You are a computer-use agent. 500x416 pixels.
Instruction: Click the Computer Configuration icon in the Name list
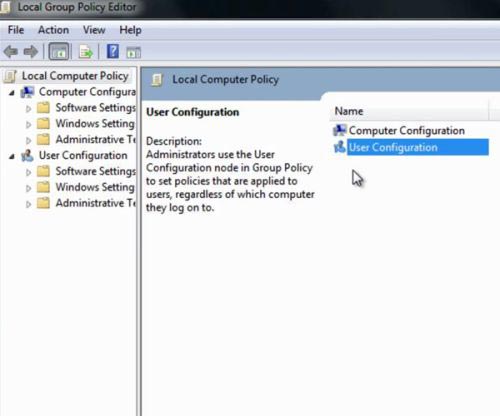(340, 130)
